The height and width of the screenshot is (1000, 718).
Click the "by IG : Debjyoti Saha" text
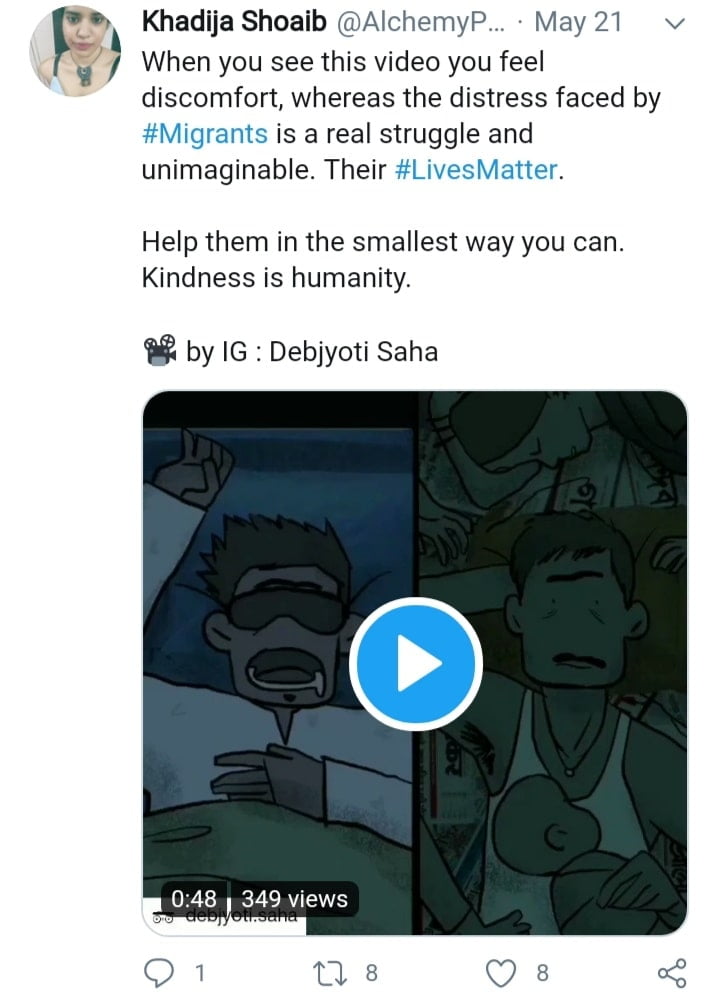point(312,352)
